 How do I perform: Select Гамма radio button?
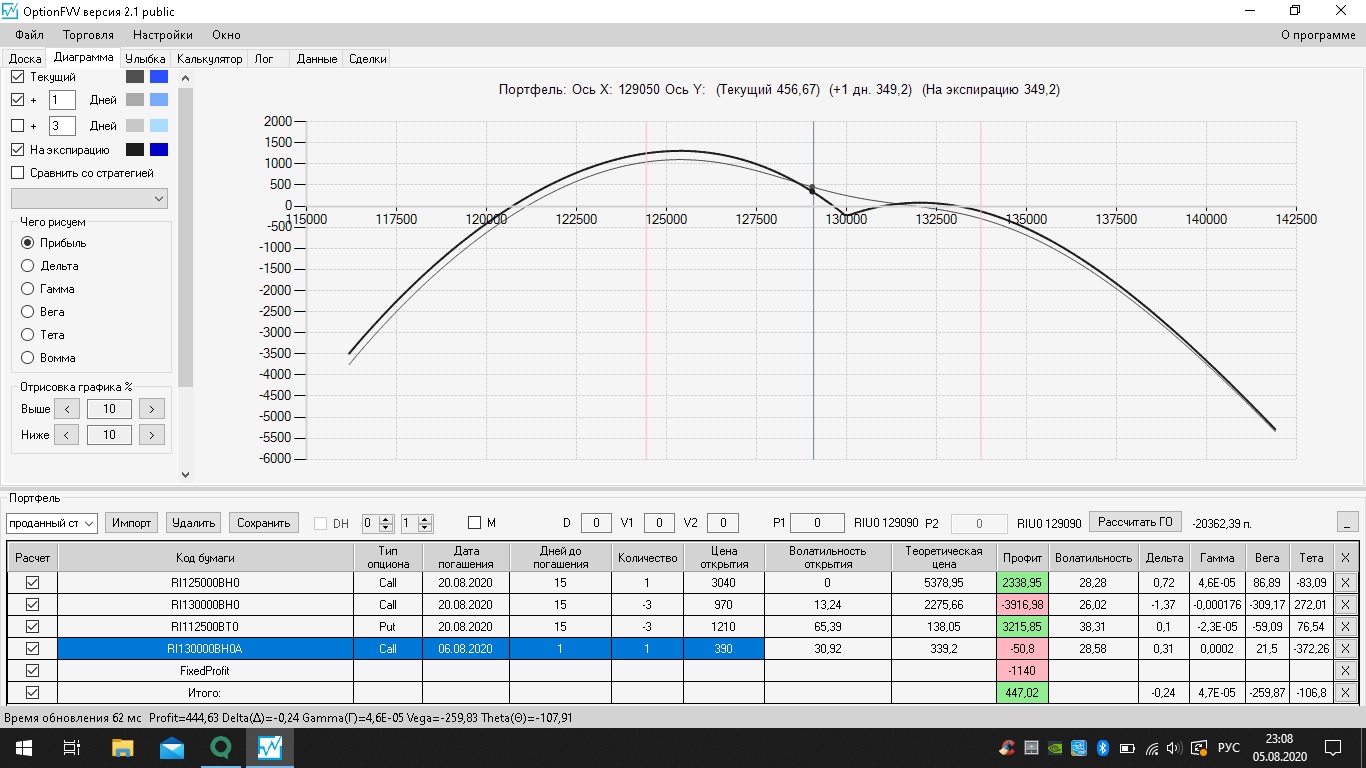[28, 289]
